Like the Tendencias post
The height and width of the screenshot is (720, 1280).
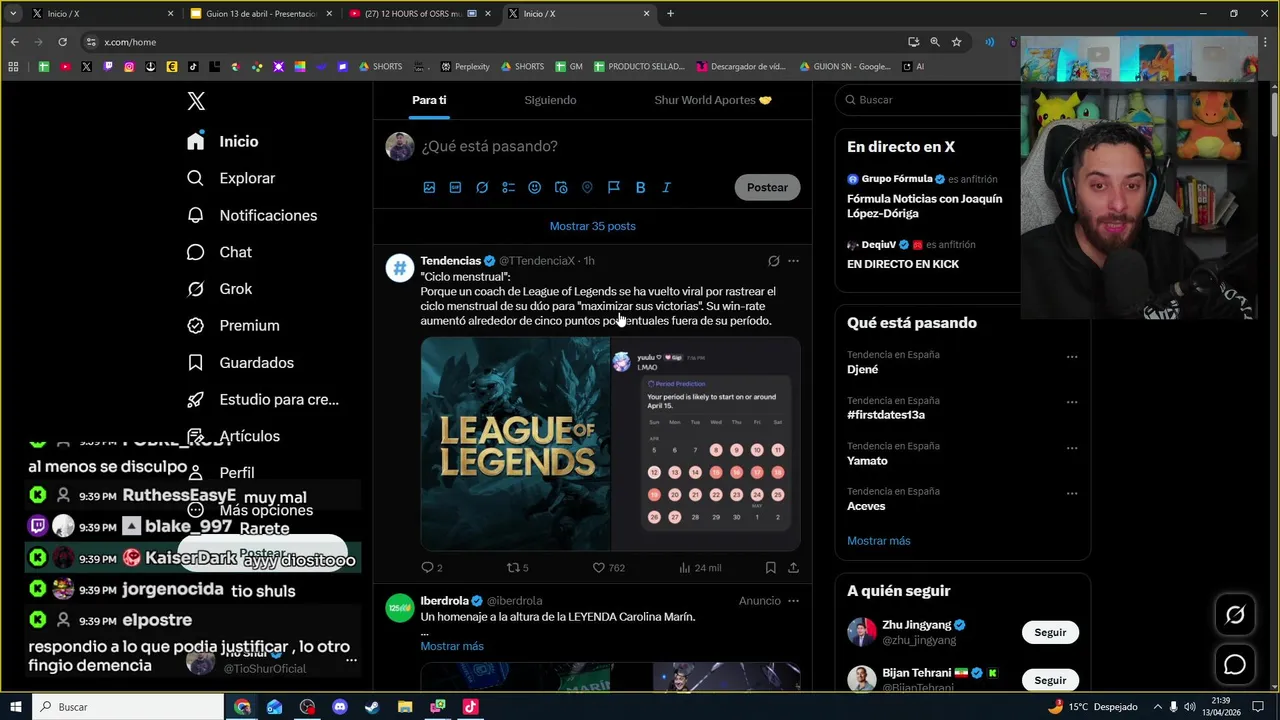[608, 567]
